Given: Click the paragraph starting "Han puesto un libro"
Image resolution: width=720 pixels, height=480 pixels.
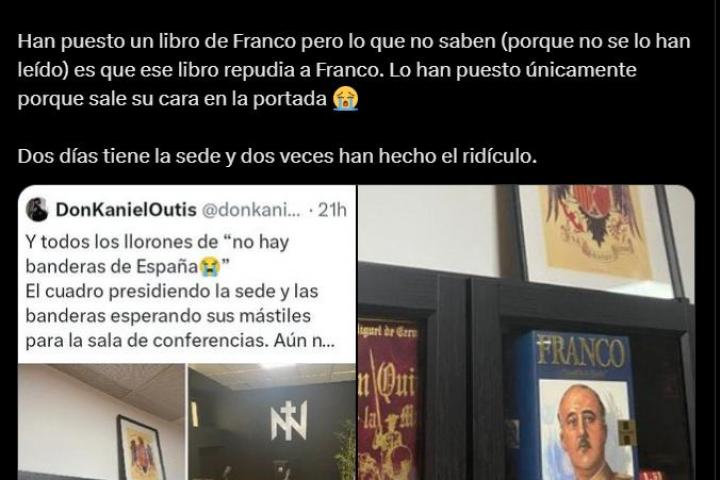Looking at the screenshot, I should click(354, 70).
